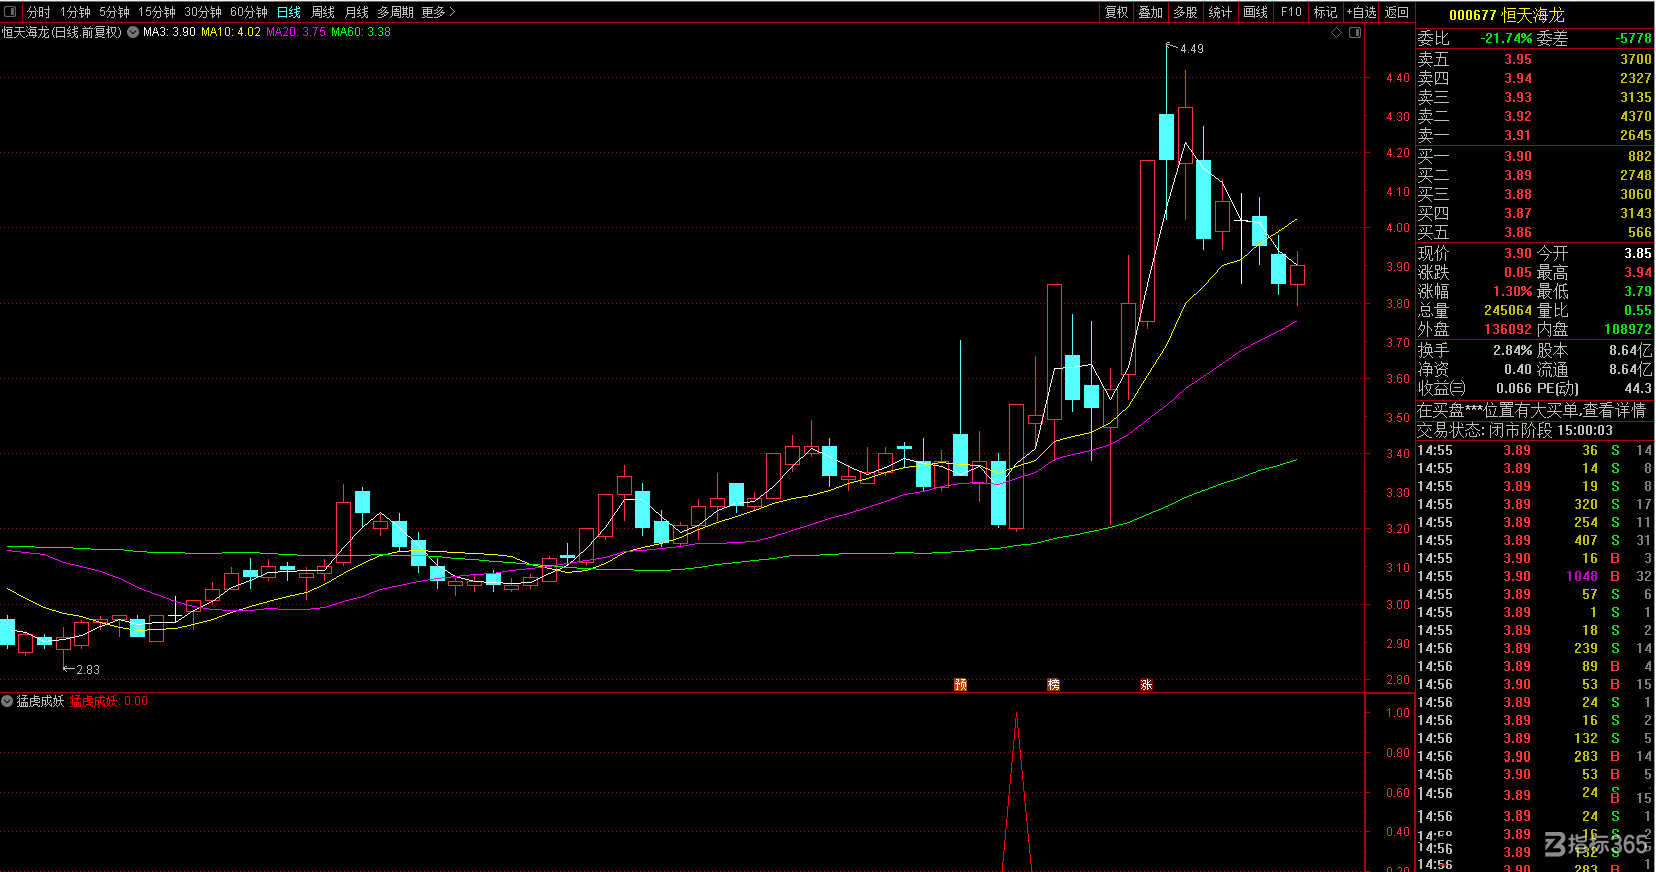Image resolution: width=1656 pixels, height=872 pixels.
Task: Click the 交易状态: 闭市阶段 status line
Action: [1514, 430]
